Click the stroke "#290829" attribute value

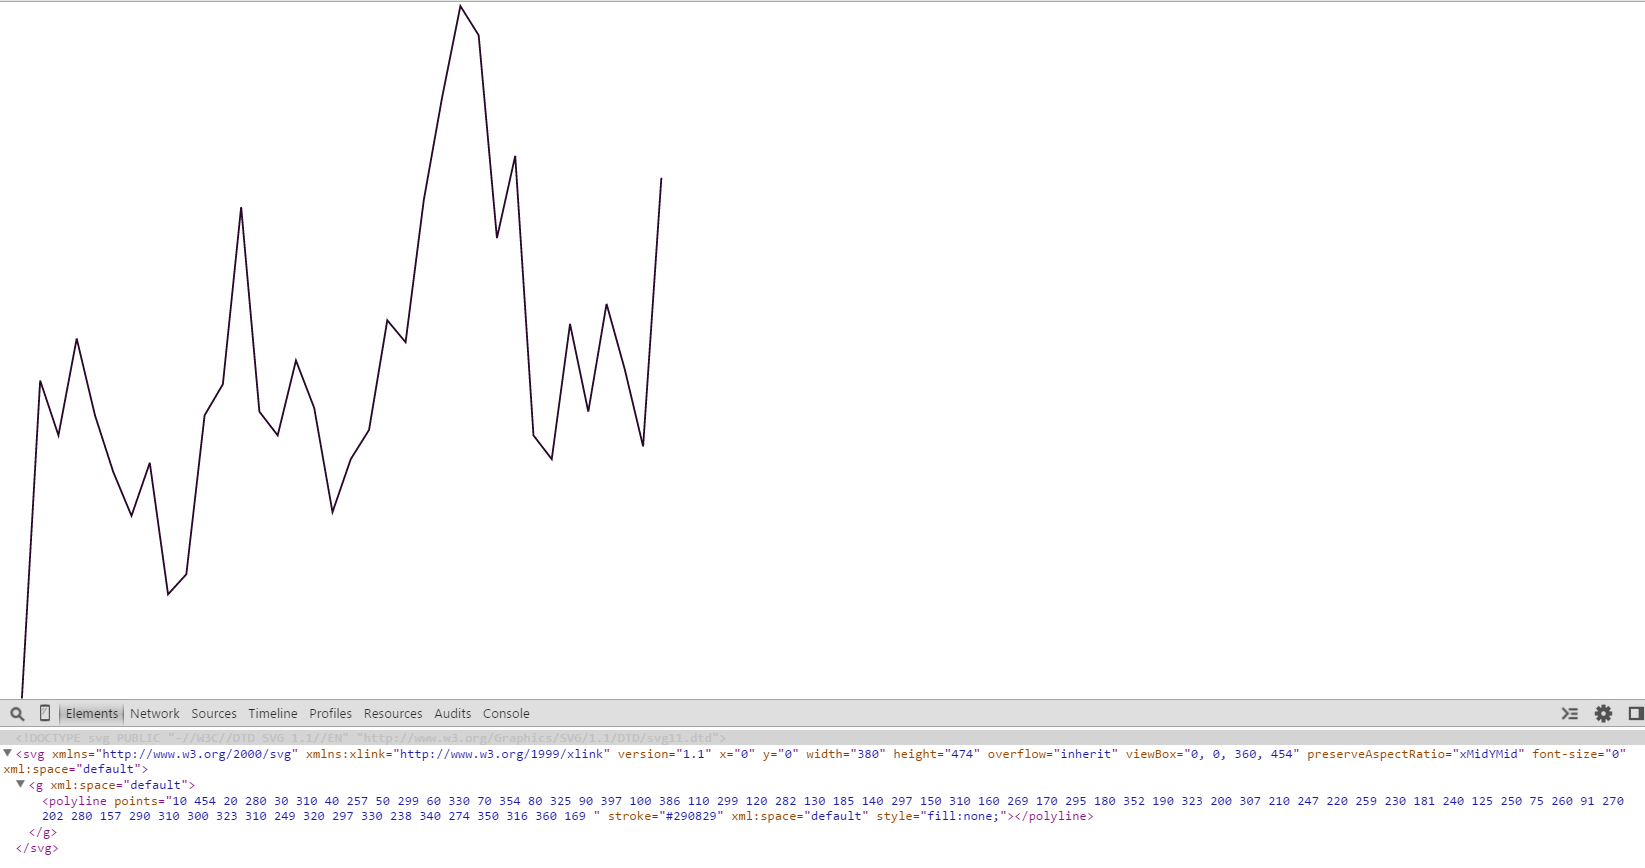[694, 817]
